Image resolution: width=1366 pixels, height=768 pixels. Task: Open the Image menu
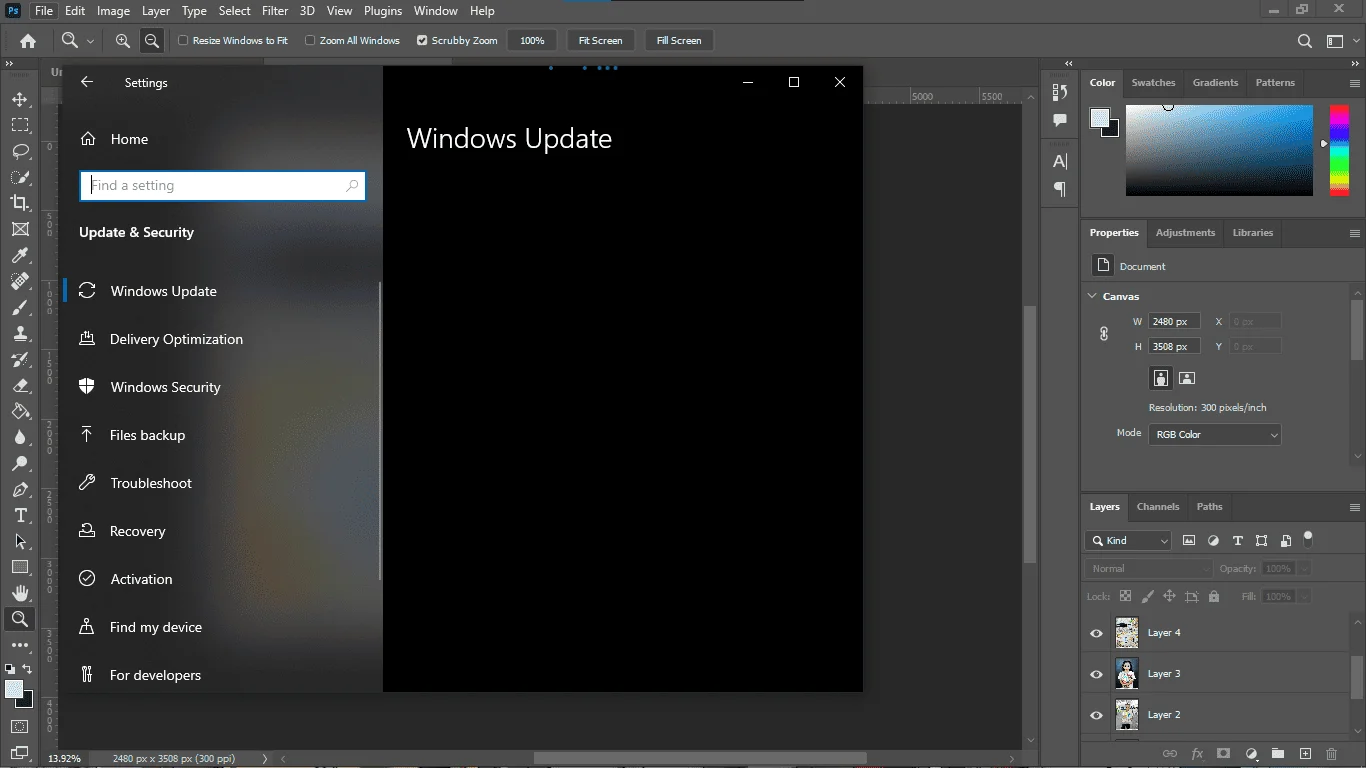pos(113,11)
